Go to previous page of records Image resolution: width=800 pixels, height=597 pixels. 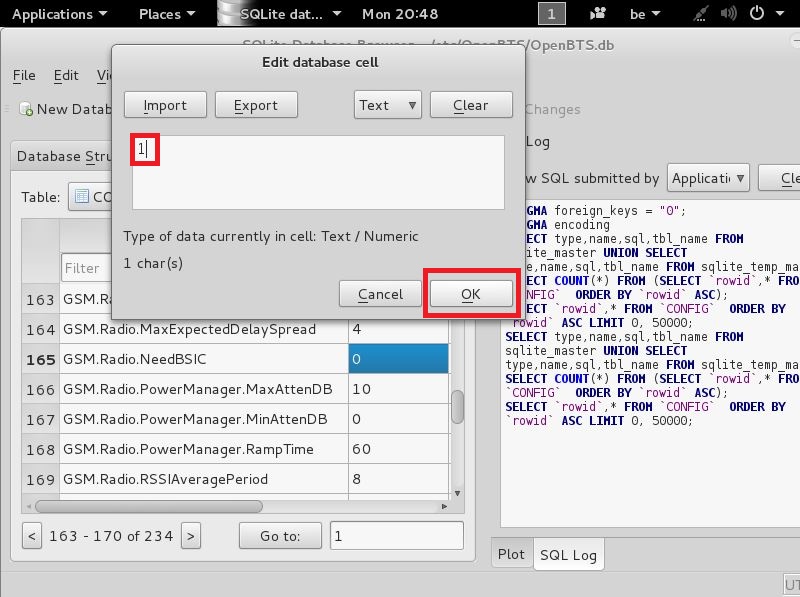pos(32,536)
